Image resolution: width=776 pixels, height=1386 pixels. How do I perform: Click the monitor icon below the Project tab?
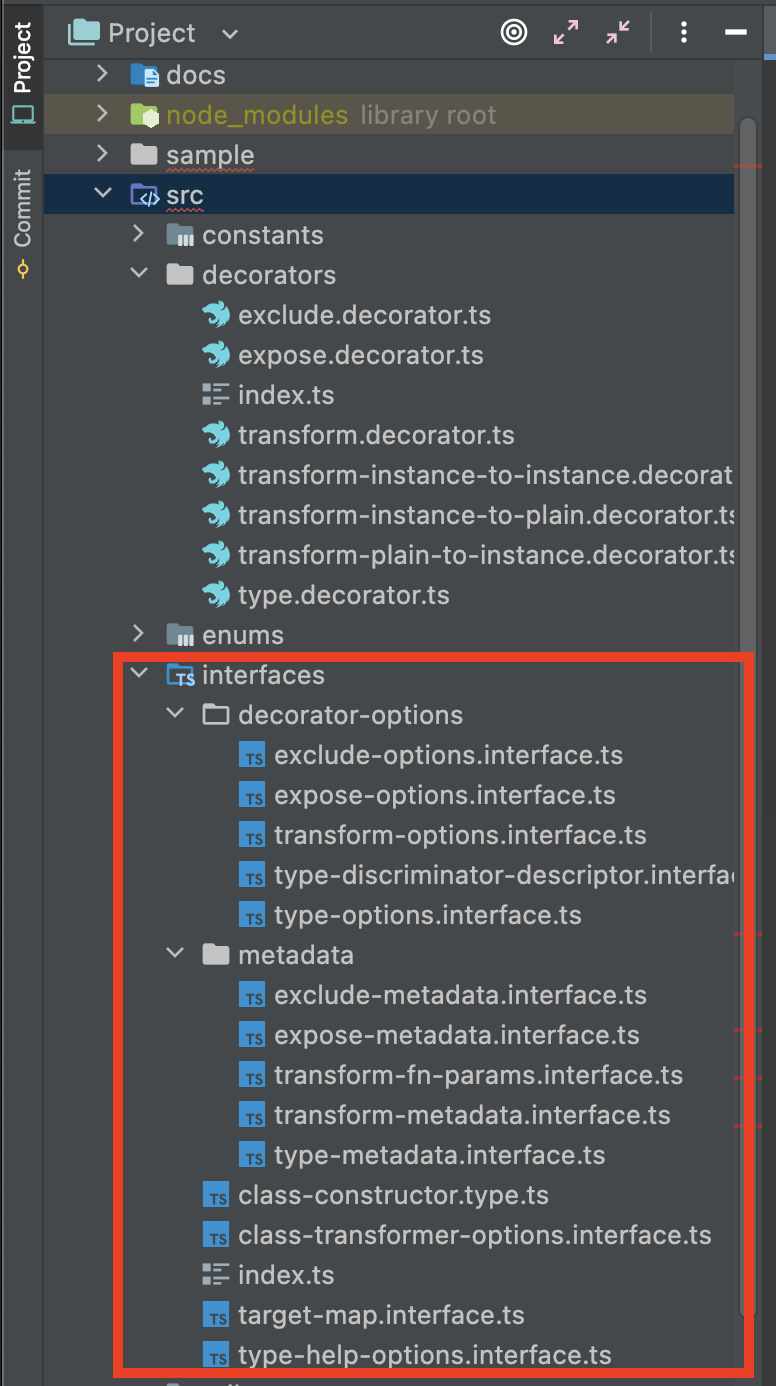(22, 114)
